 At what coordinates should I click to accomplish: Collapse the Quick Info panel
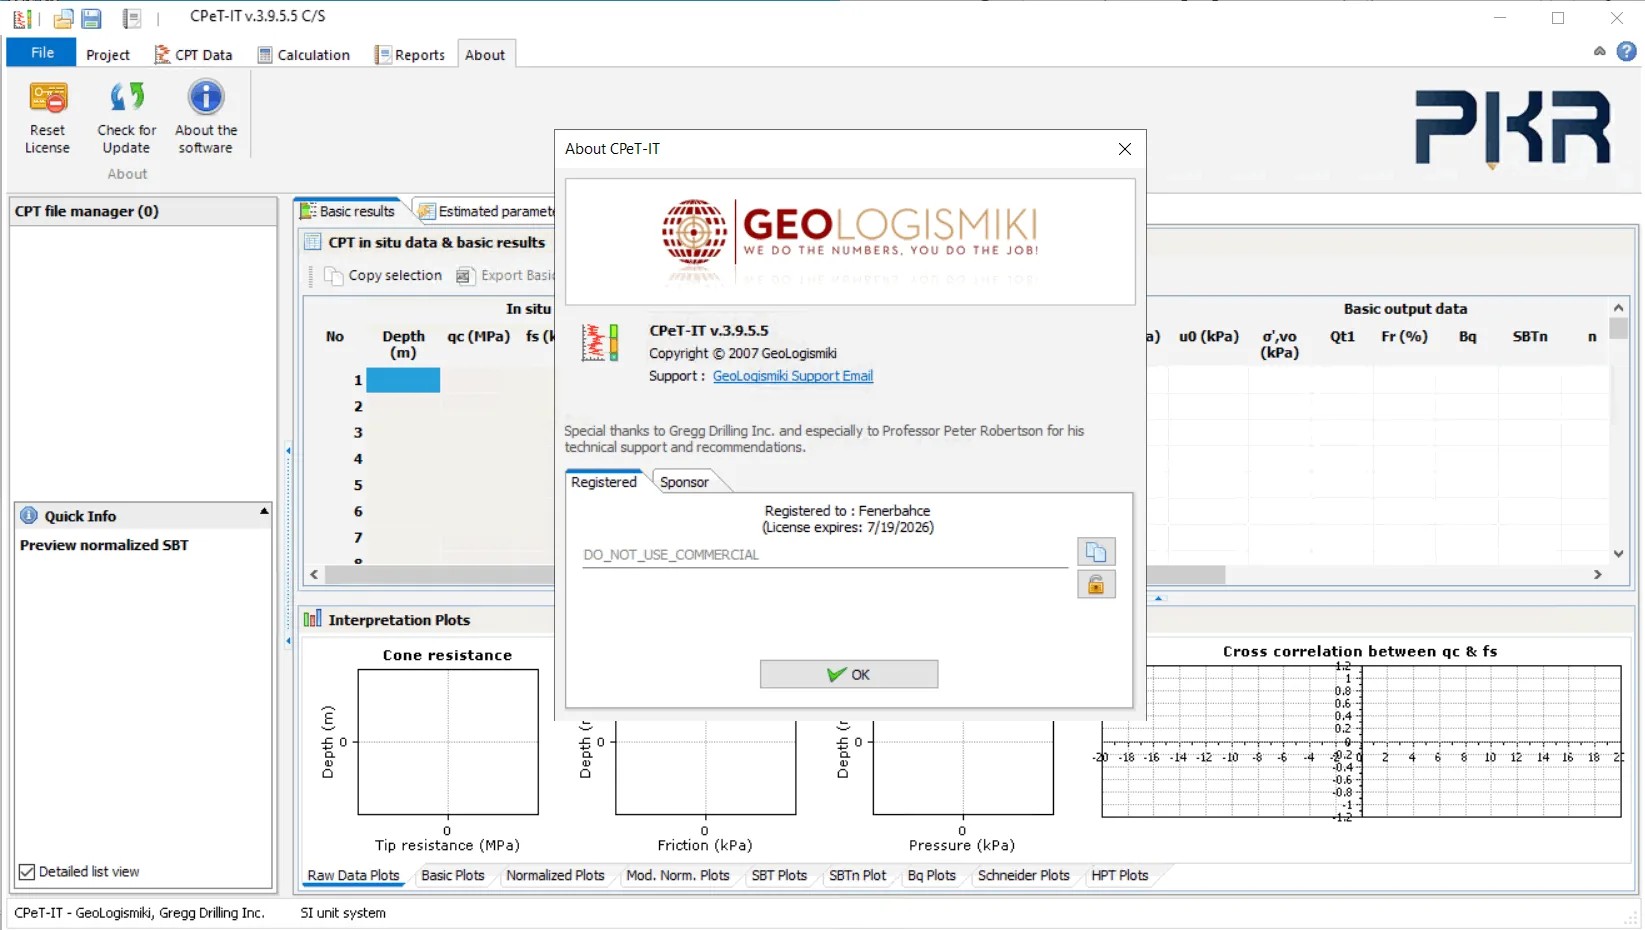point(264,511)
